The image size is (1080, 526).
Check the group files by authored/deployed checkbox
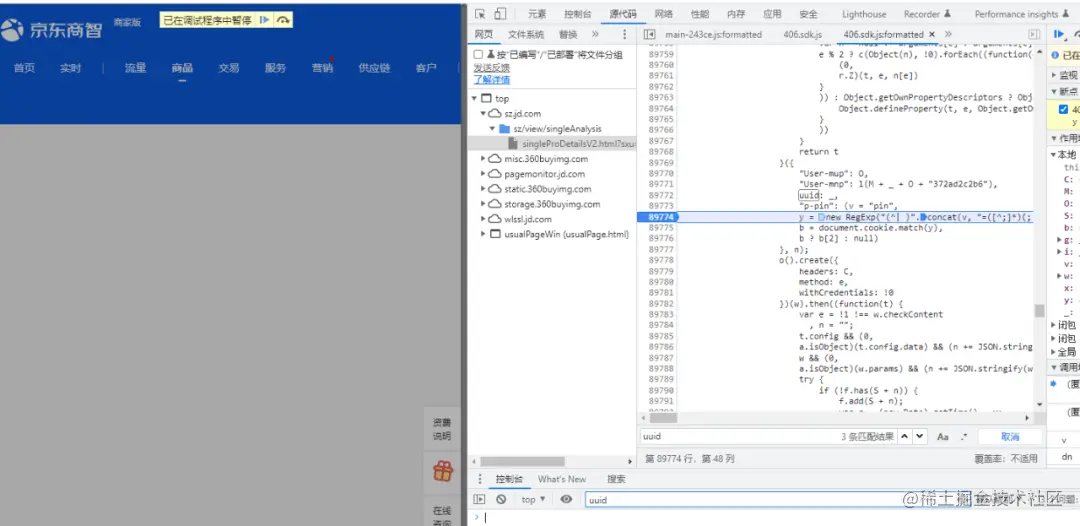(479, 54)
